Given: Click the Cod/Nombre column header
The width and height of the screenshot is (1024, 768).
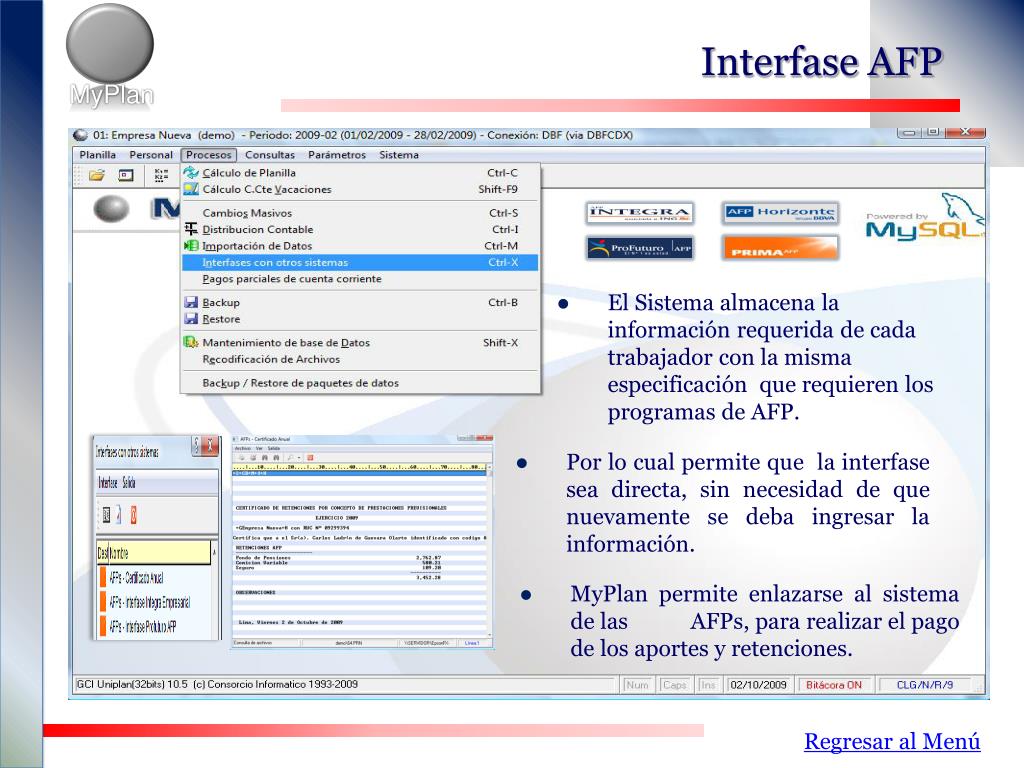Looking at the screenshot, I should (153, 553).
